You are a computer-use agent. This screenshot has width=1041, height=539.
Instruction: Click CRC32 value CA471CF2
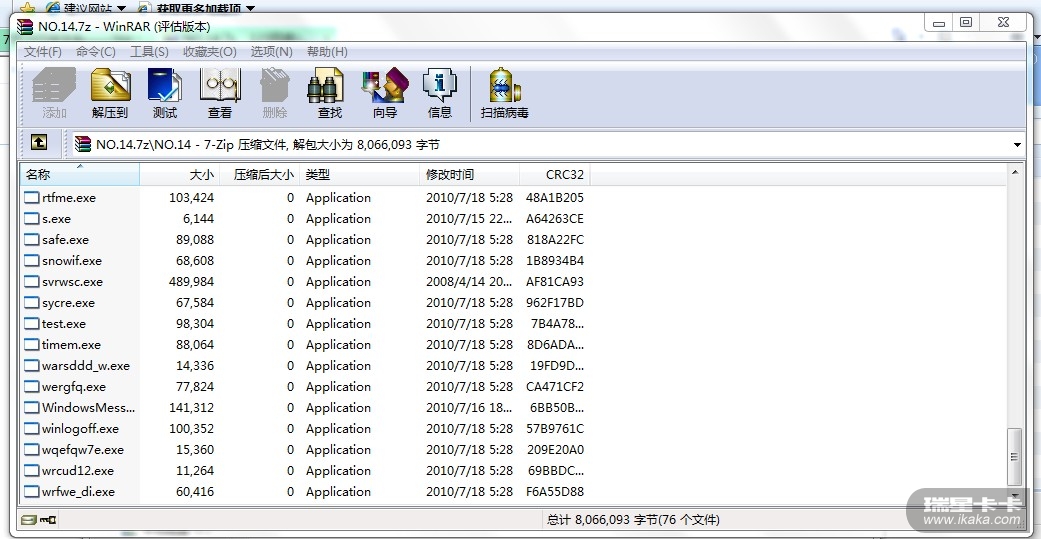pyautogui.click(x=554, y=386)
